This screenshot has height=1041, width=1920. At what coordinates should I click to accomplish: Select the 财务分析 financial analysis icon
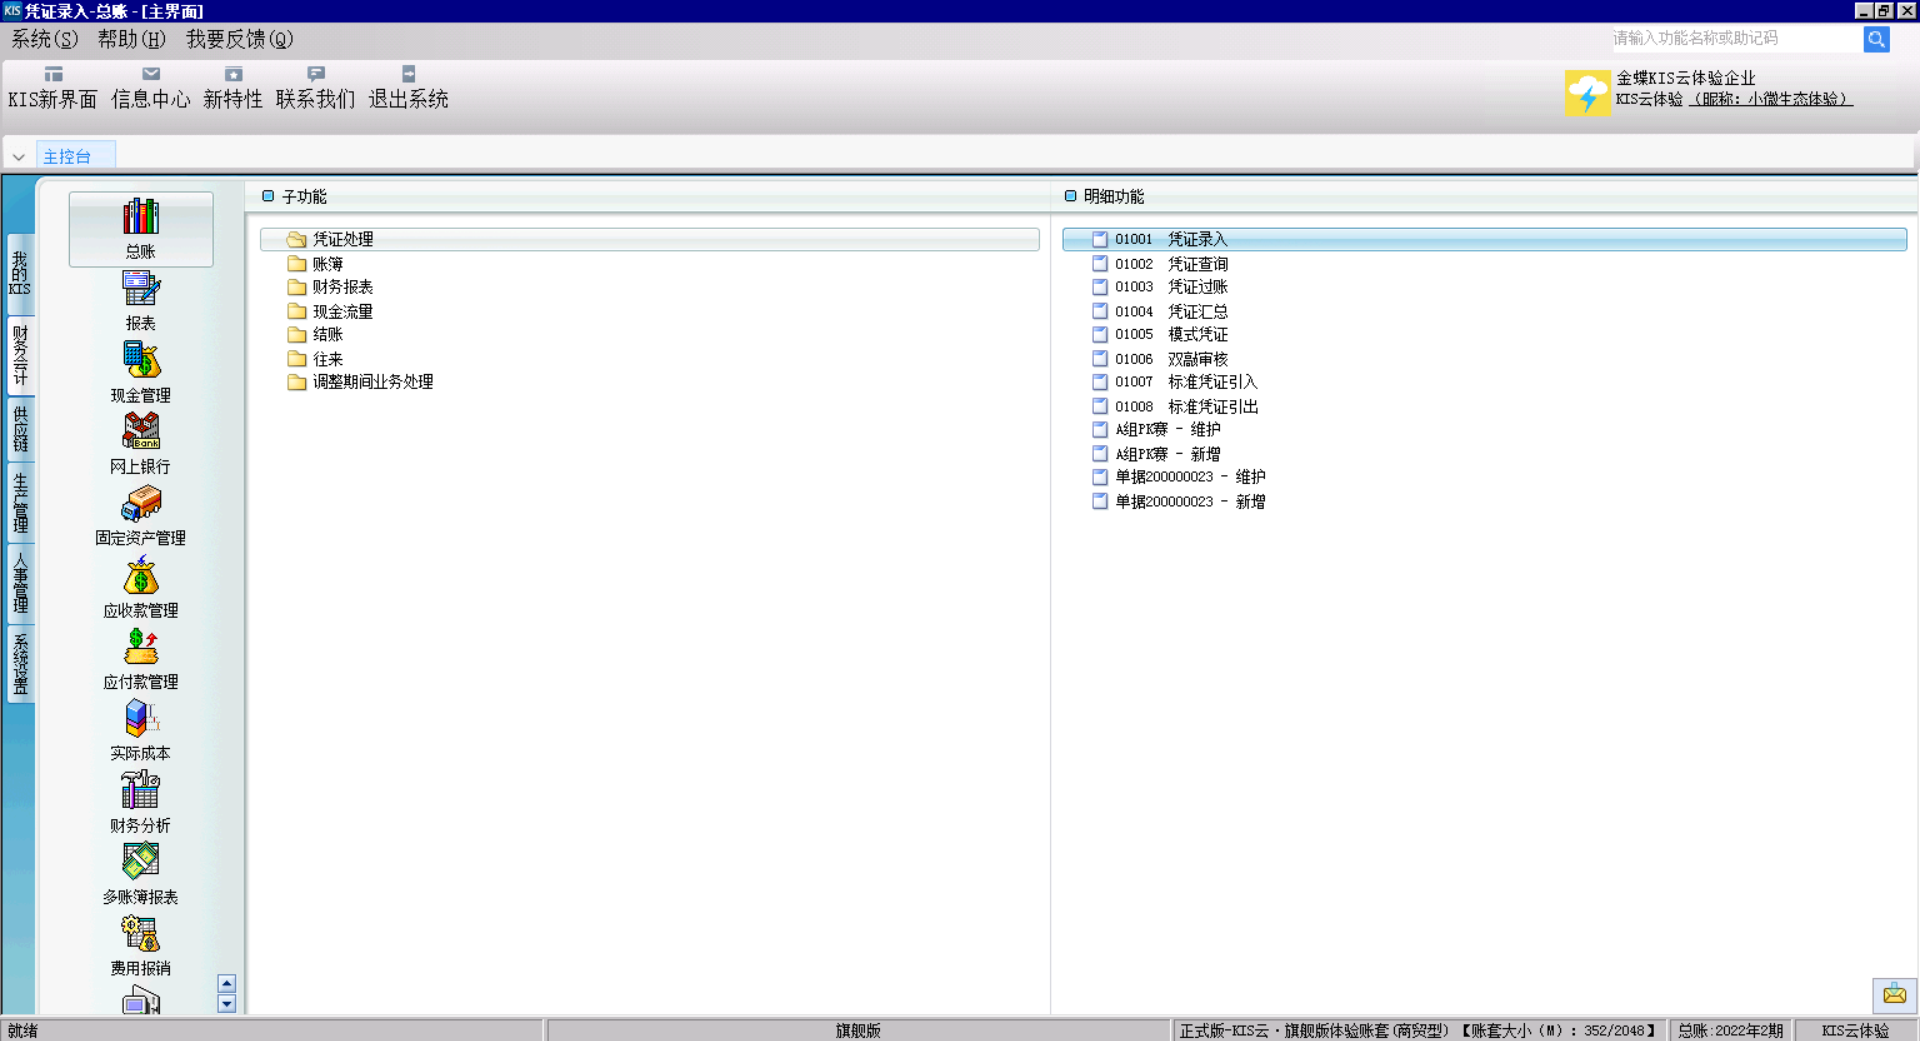(x=141, y=791)
